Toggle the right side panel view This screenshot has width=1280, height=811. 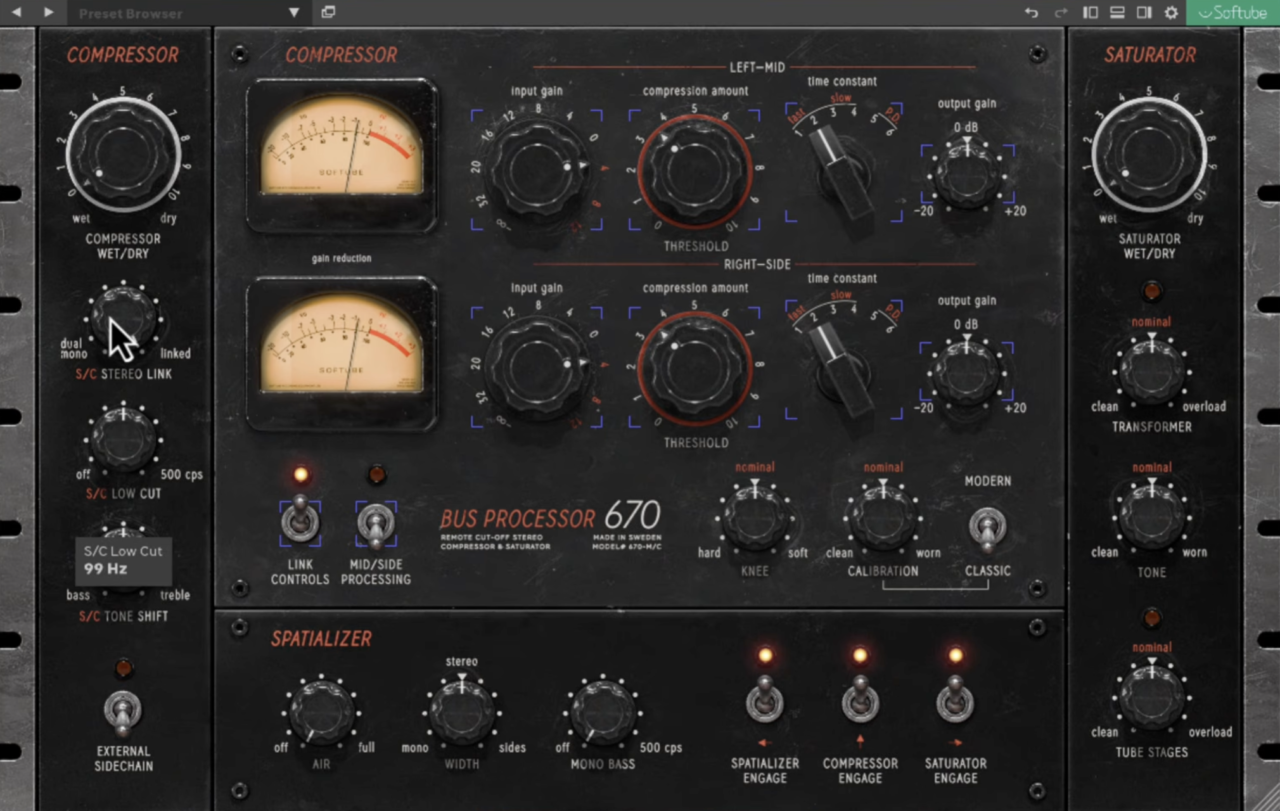tap(1144, 13)
